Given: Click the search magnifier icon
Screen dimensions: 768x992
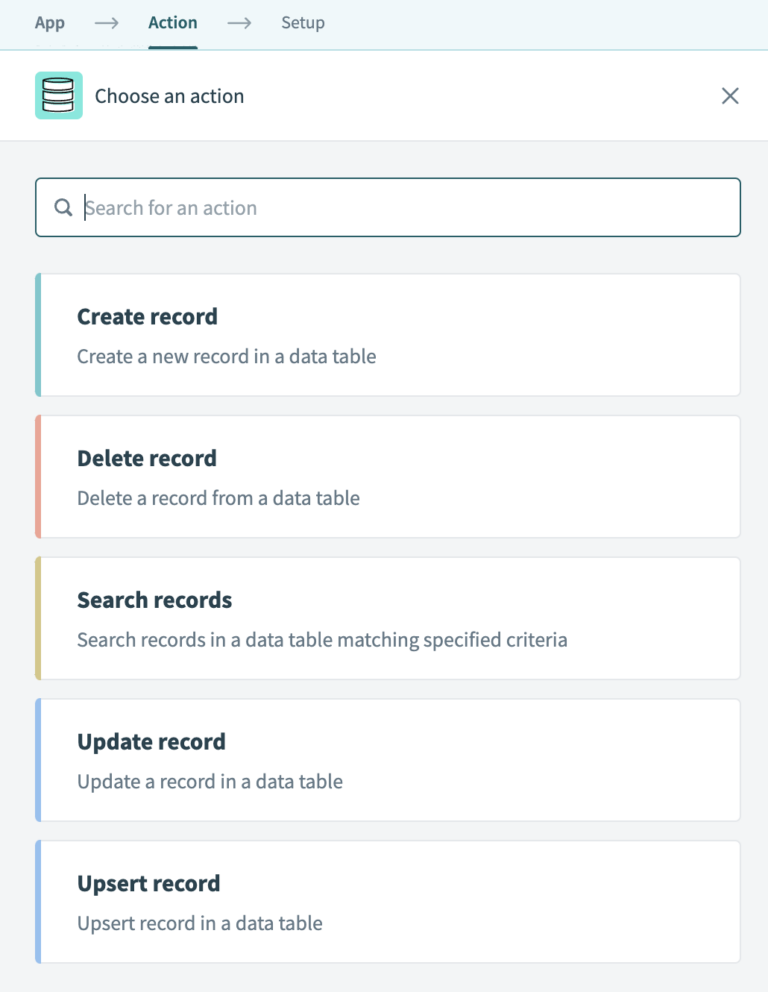Looking at the screenshot, I should (x=63, y=207).
